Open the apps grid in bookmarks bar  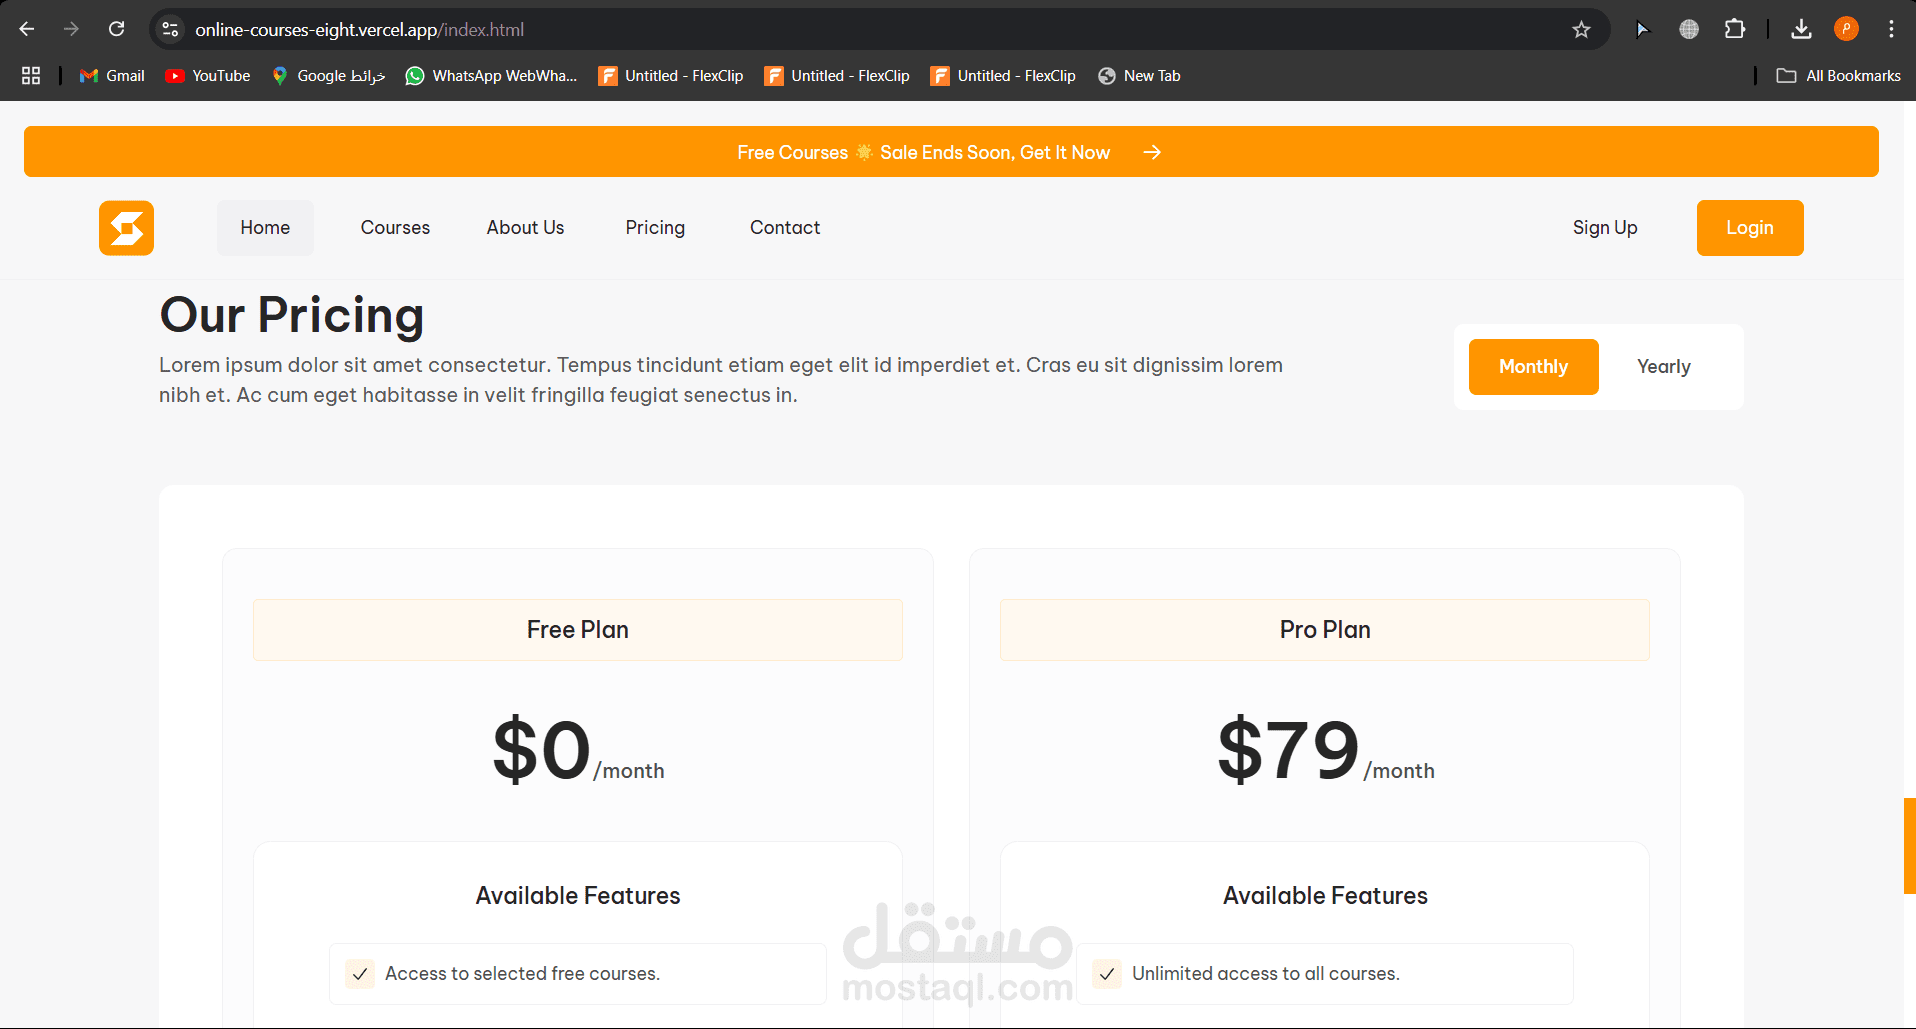point(31,76)
